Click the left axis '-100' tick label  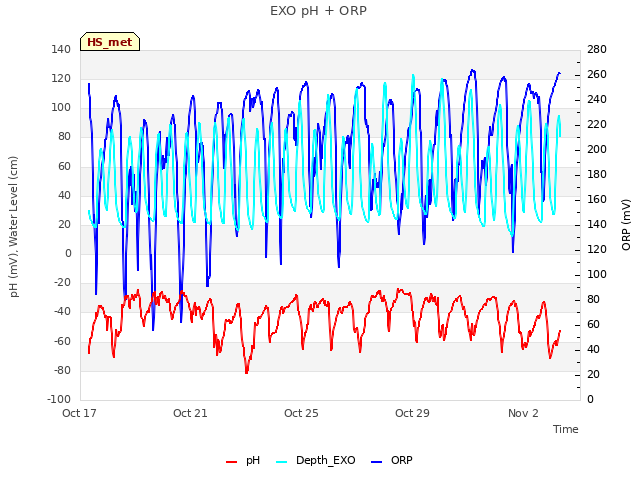point(59,399)
